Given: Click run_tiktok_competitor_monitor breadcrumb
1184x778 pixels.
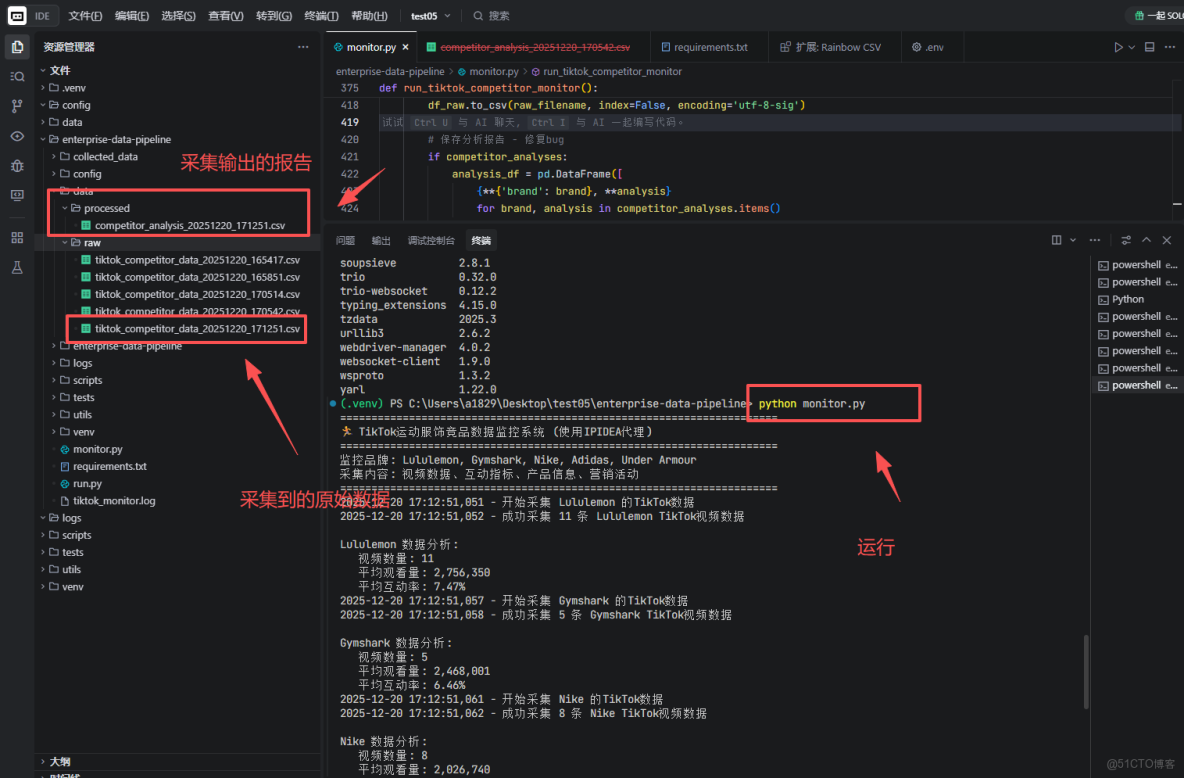Looking at the screenshot, I should [612, 72].
